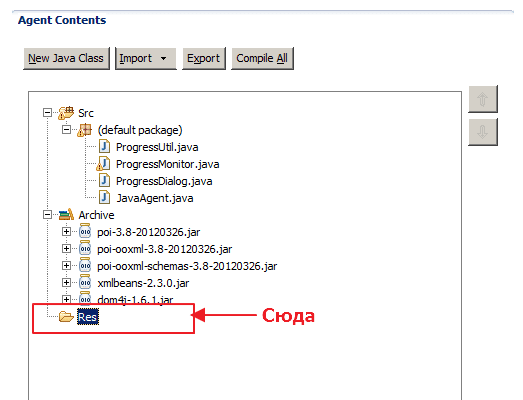Click the move up arrow button

click(483, 99)
